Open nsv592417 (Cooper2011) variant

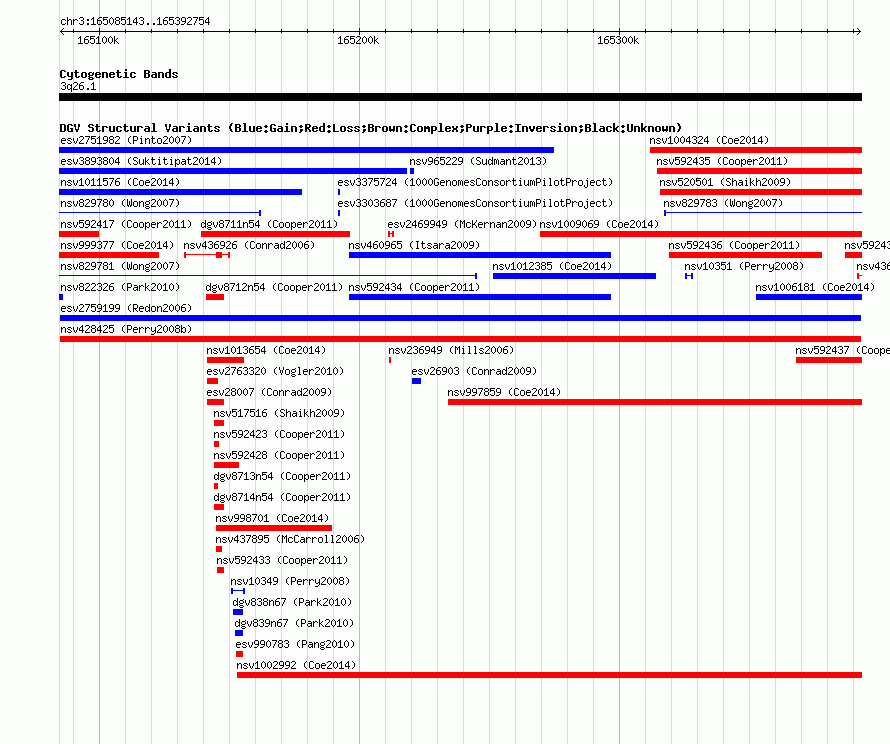coord(126,224)
